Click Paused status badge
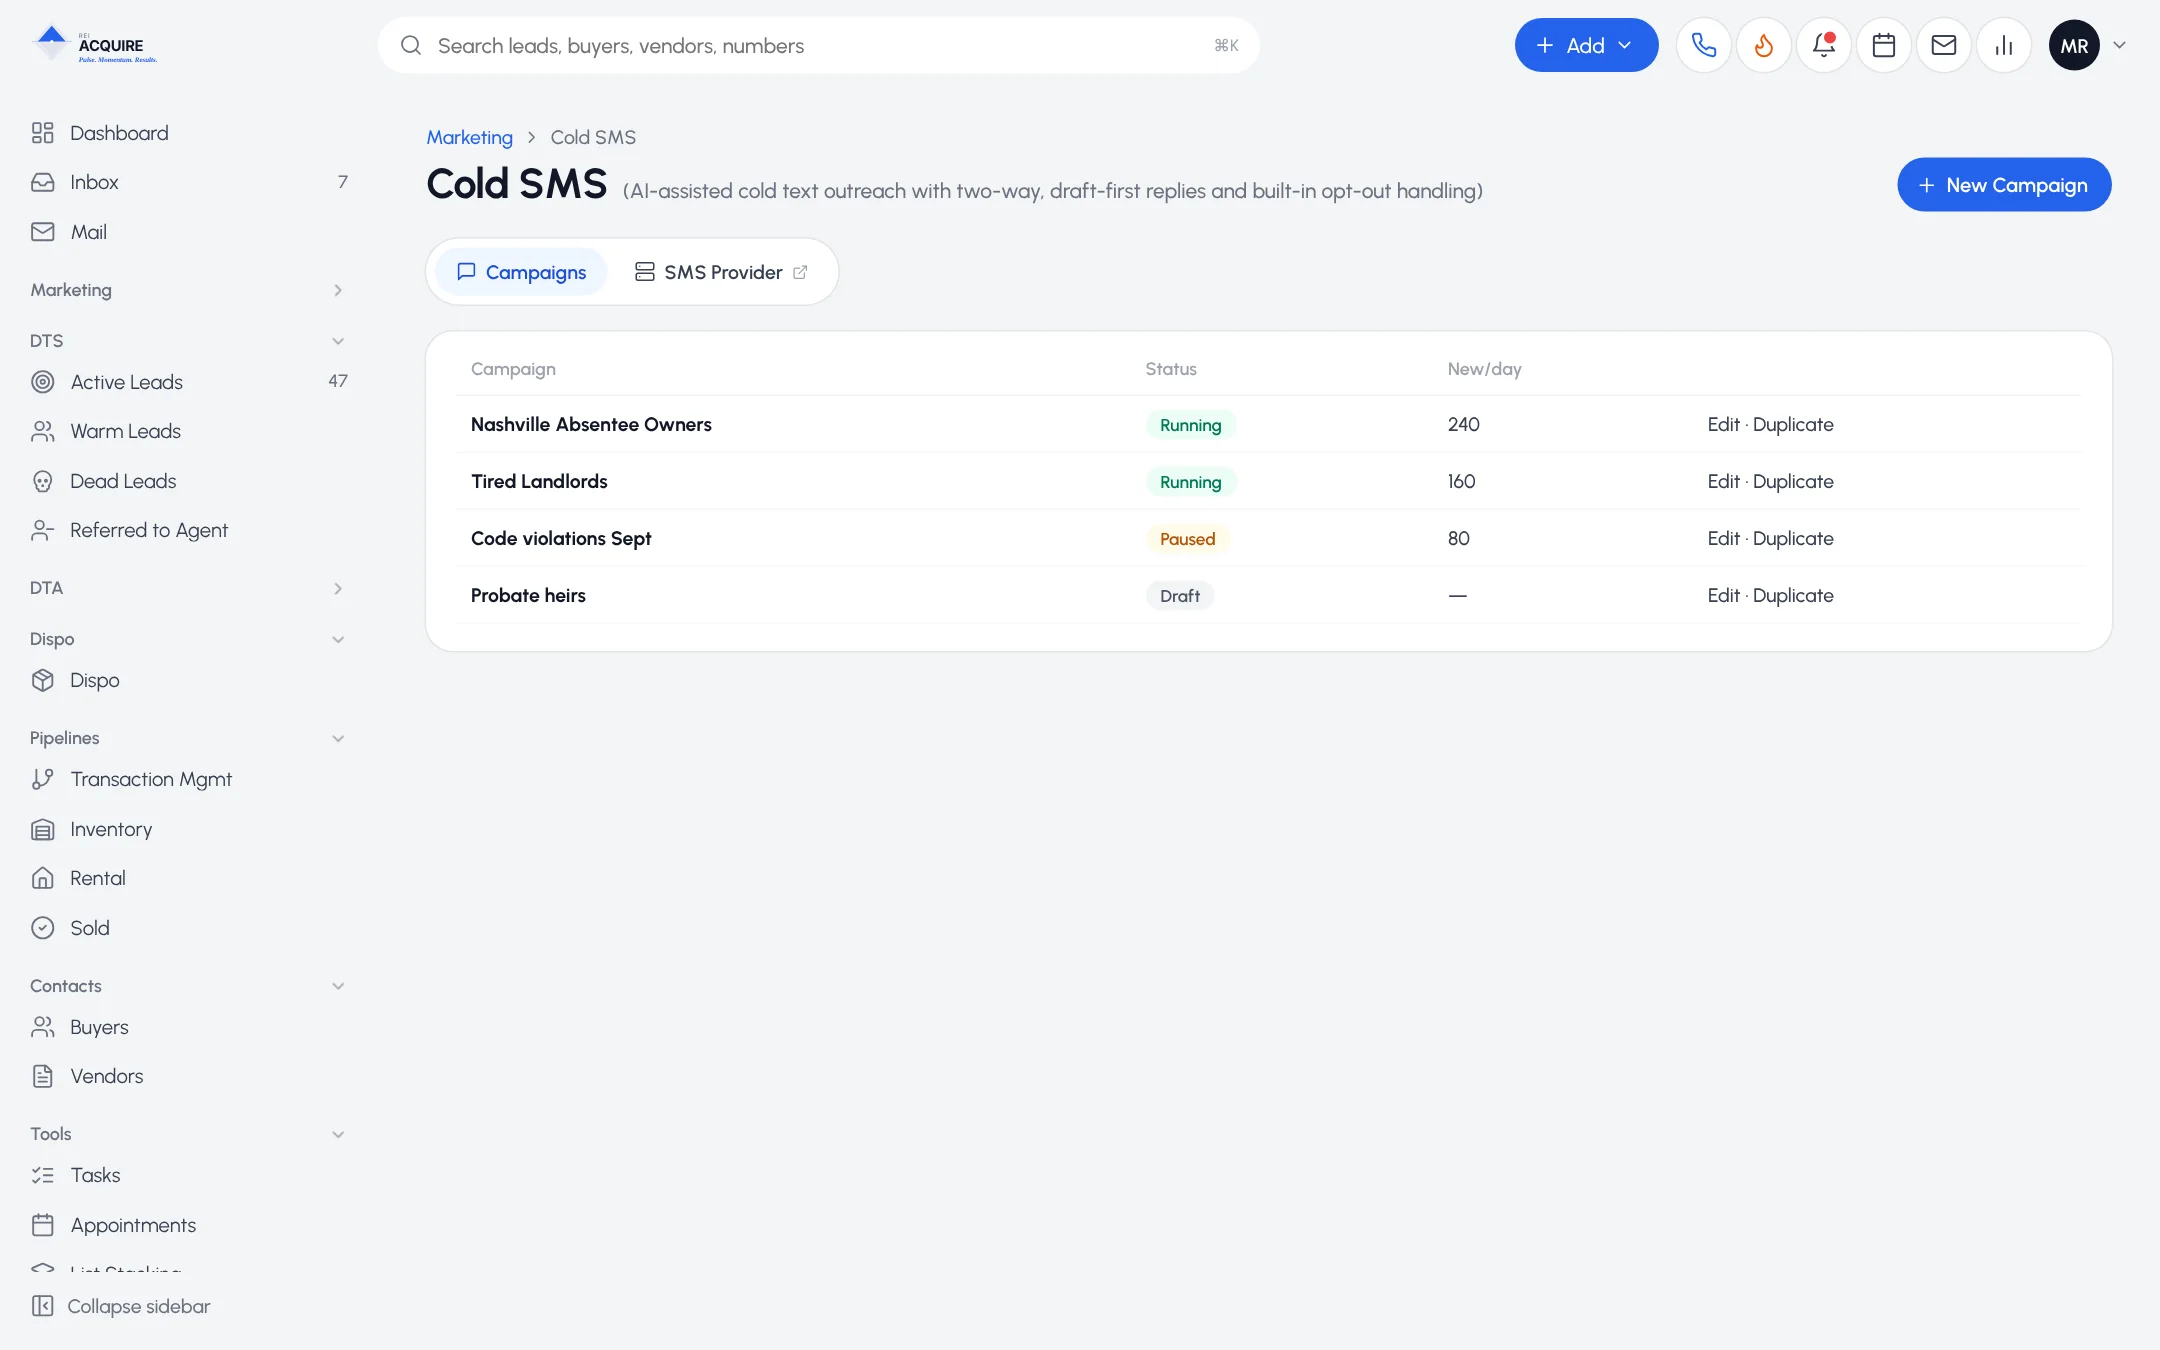Image resolution: width=2160 pixels, height=1350 pixels. [x=1187, y=539]
